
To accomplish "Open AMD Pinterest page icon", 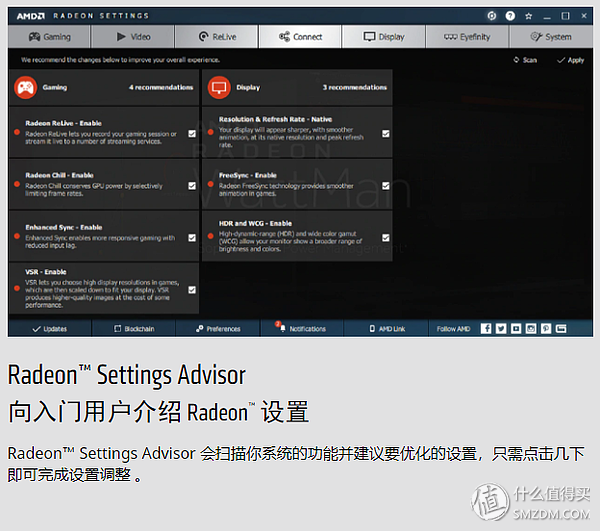I will point(546,328).
